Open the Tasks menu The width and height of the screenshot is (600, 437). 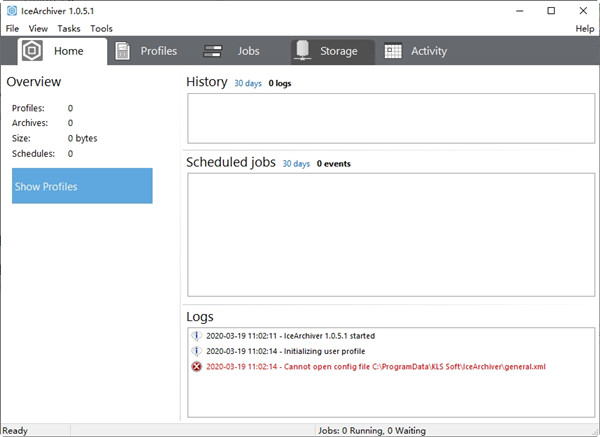coord(69,29)
